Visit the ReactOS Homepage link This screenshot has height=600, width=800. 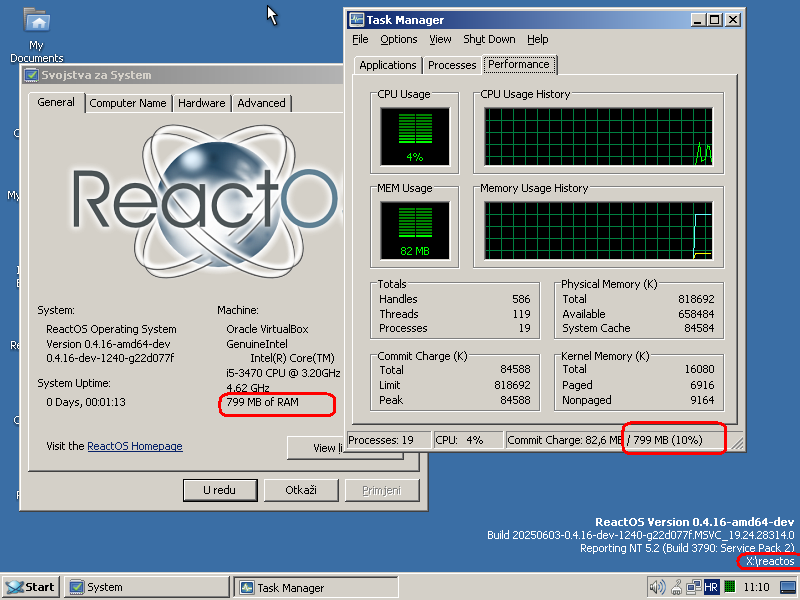135,446
